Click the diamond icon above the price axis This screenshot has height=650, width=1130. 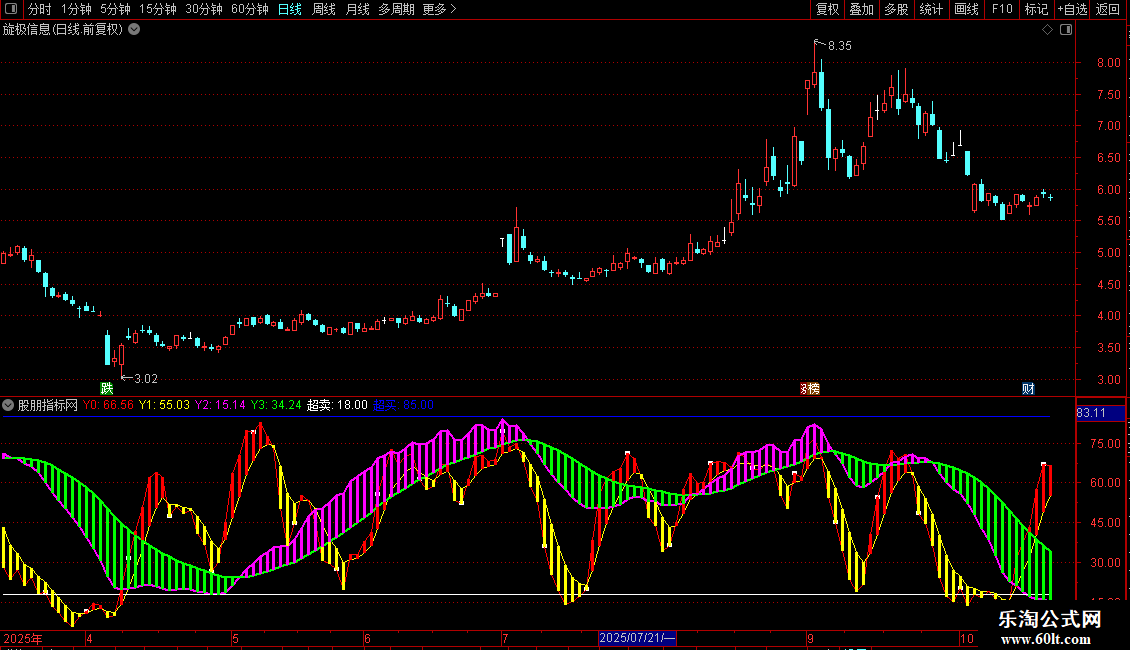click(1048, 30)
